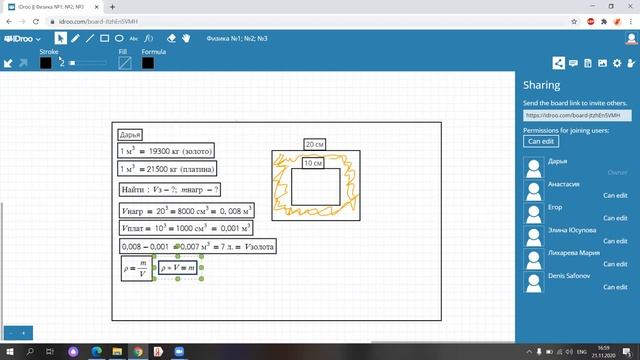Viewport: 640px width, 360px height.
Task: Select the gold density text 19300 кг
Action: tap(166, 151)
